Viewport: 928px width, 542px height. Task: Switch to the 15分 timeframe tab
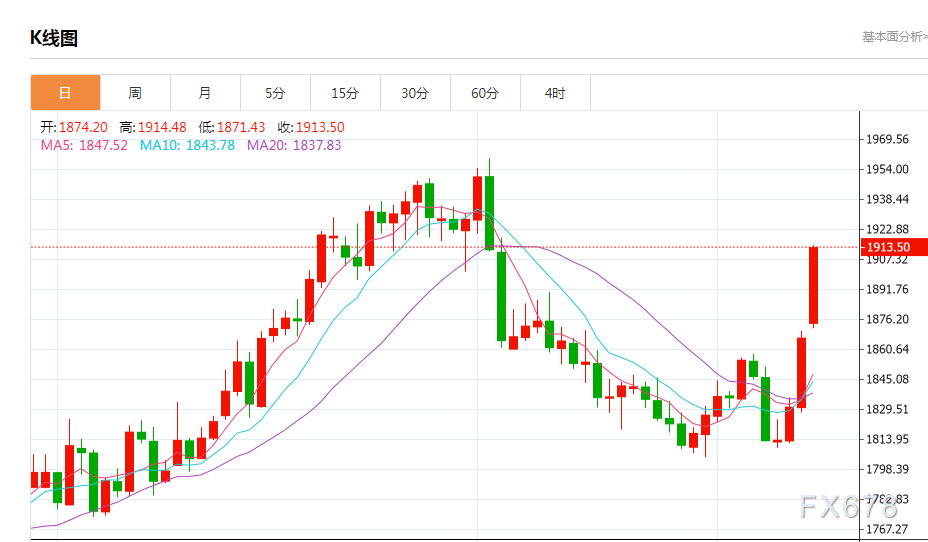[x=345, y=93]
